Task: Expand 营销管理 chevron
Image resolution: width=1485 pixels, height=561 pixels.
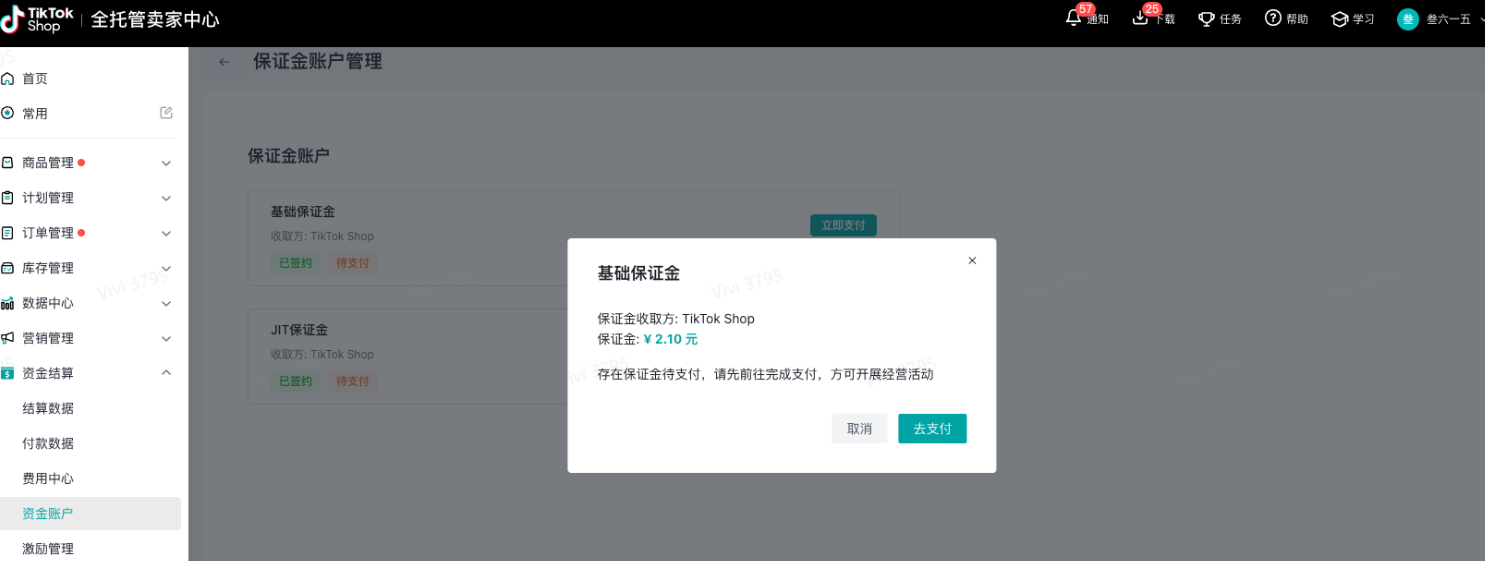Action: pos(167,338)
